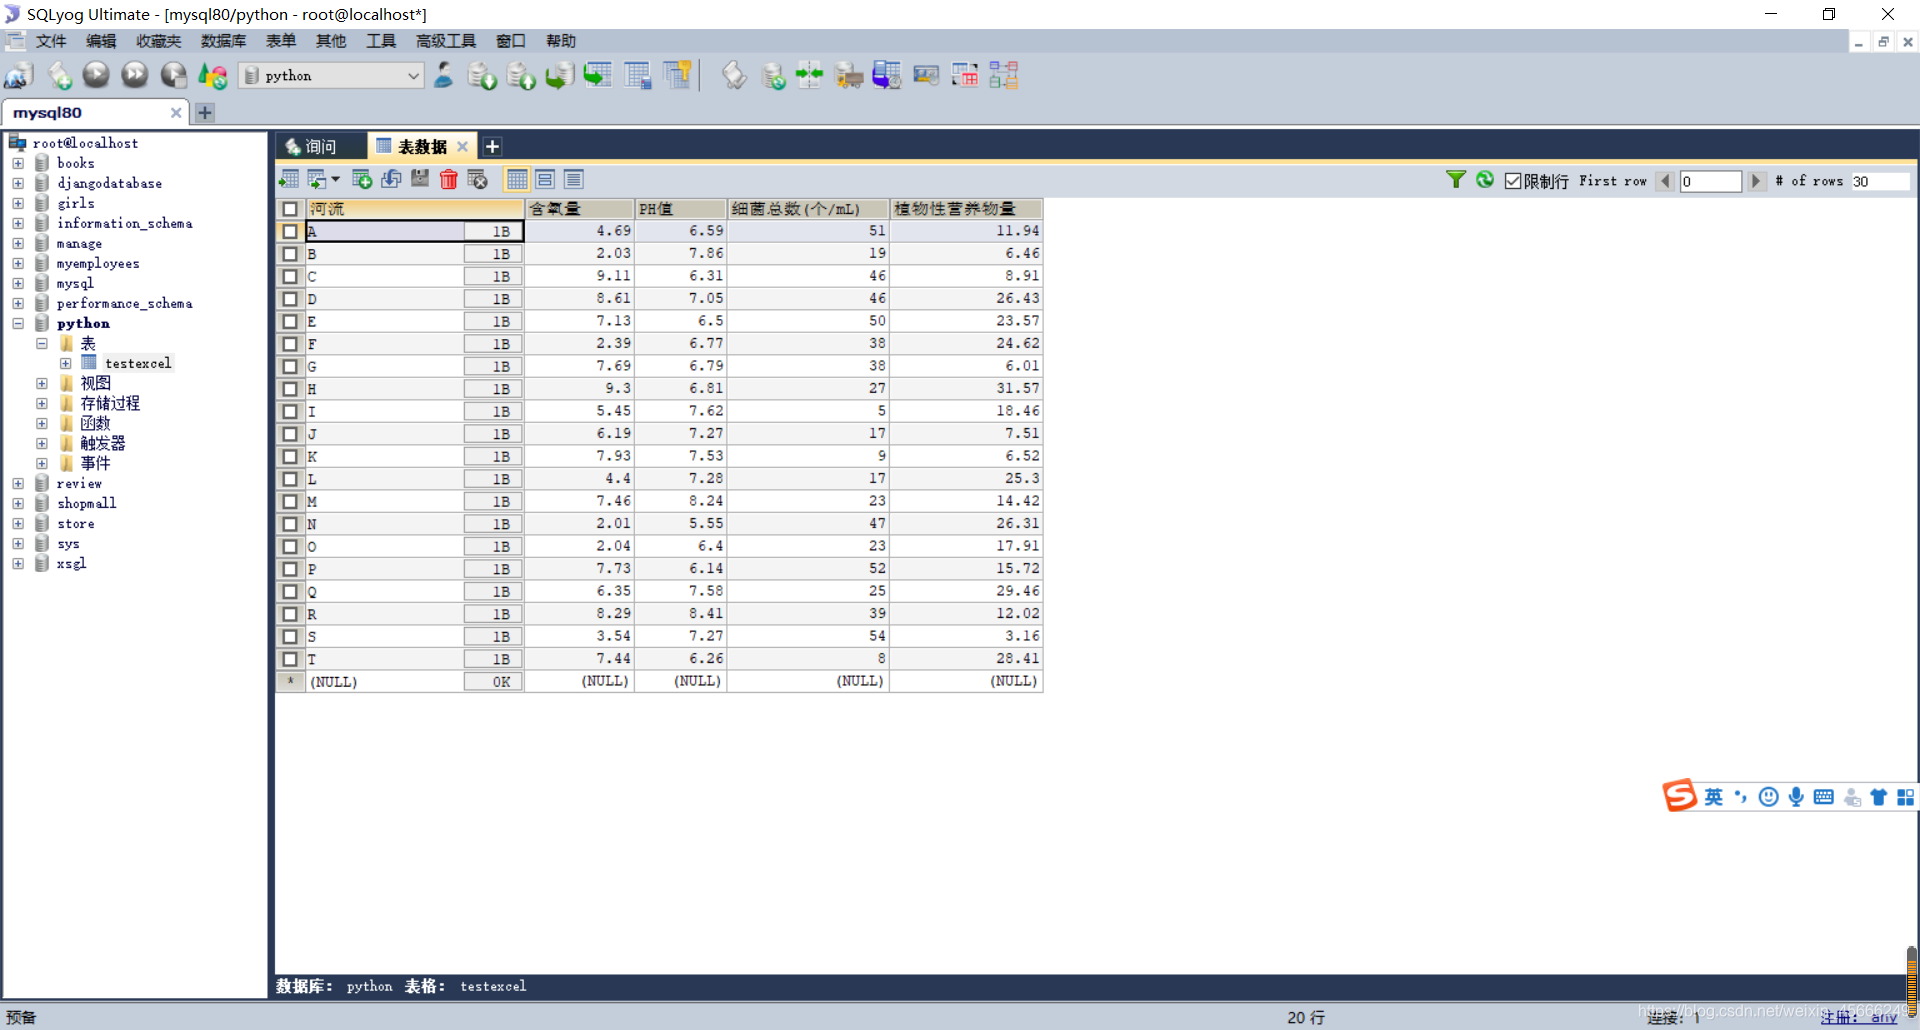Delete selected rows with trash icon
The image size is (1920, 1030).
coord(449,179)
